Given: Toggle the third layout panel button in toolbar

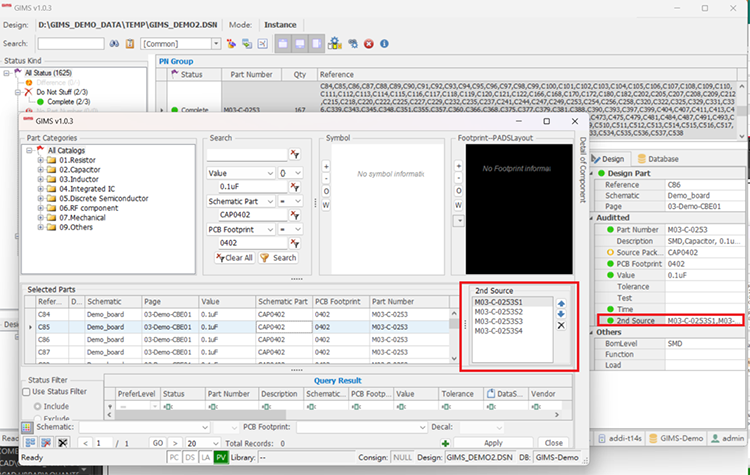Looking at the screenshot, I should tap(316, 44).
